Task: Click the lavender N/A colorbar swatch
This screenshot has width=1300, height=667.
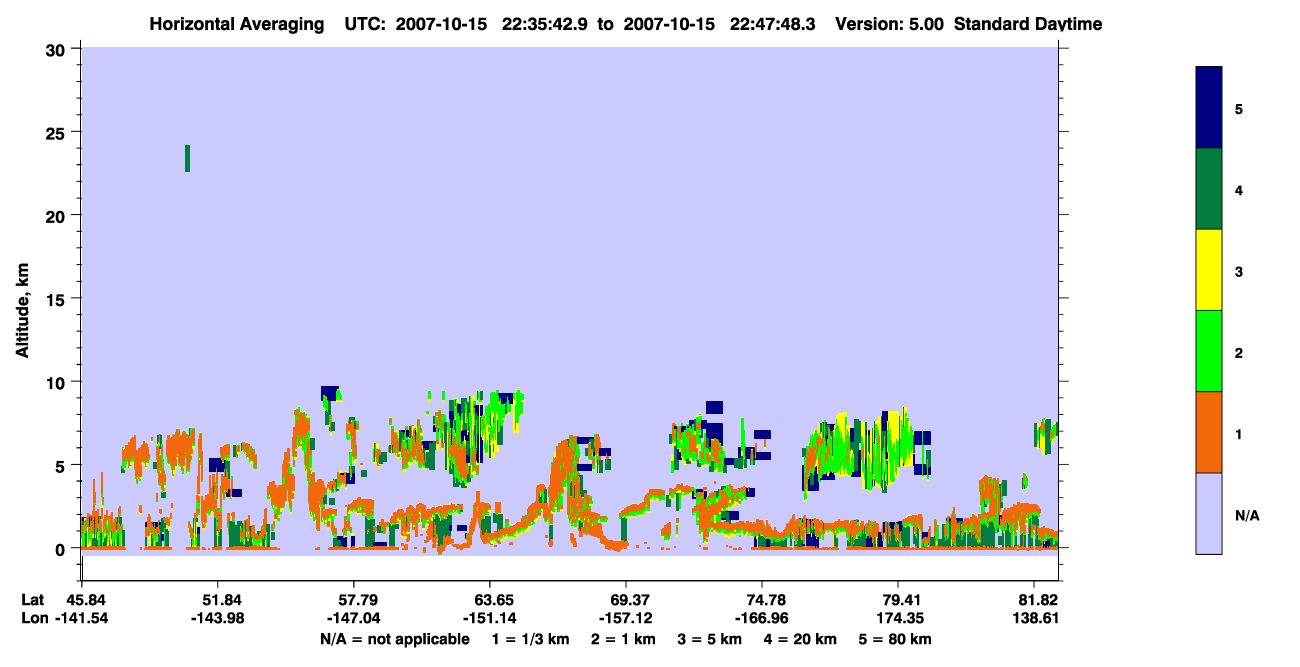Action: coord(1209,513)
